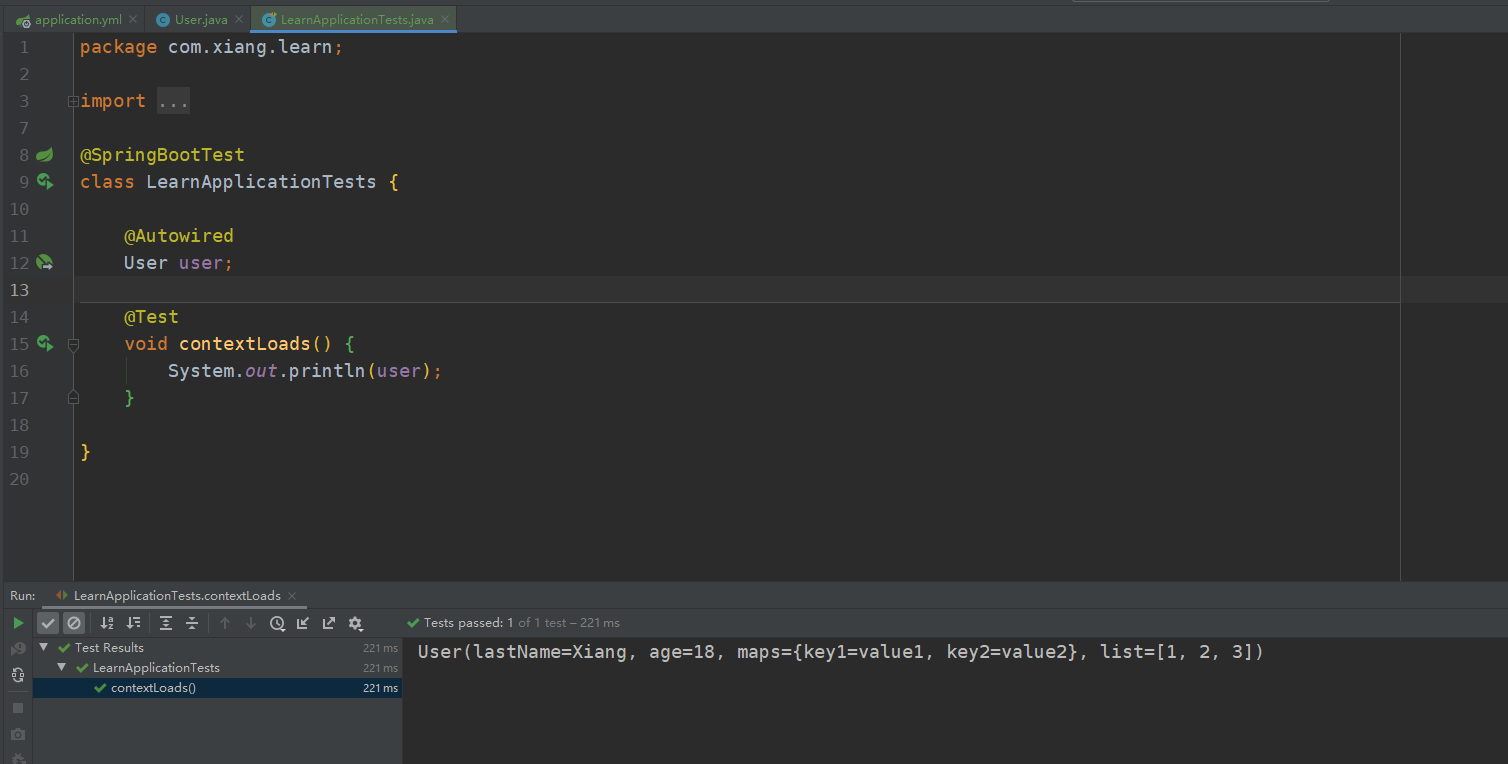This screenshot has height=764, width=1508.
Task: Collapse the Test Results tree node
Action: point(43,648)
